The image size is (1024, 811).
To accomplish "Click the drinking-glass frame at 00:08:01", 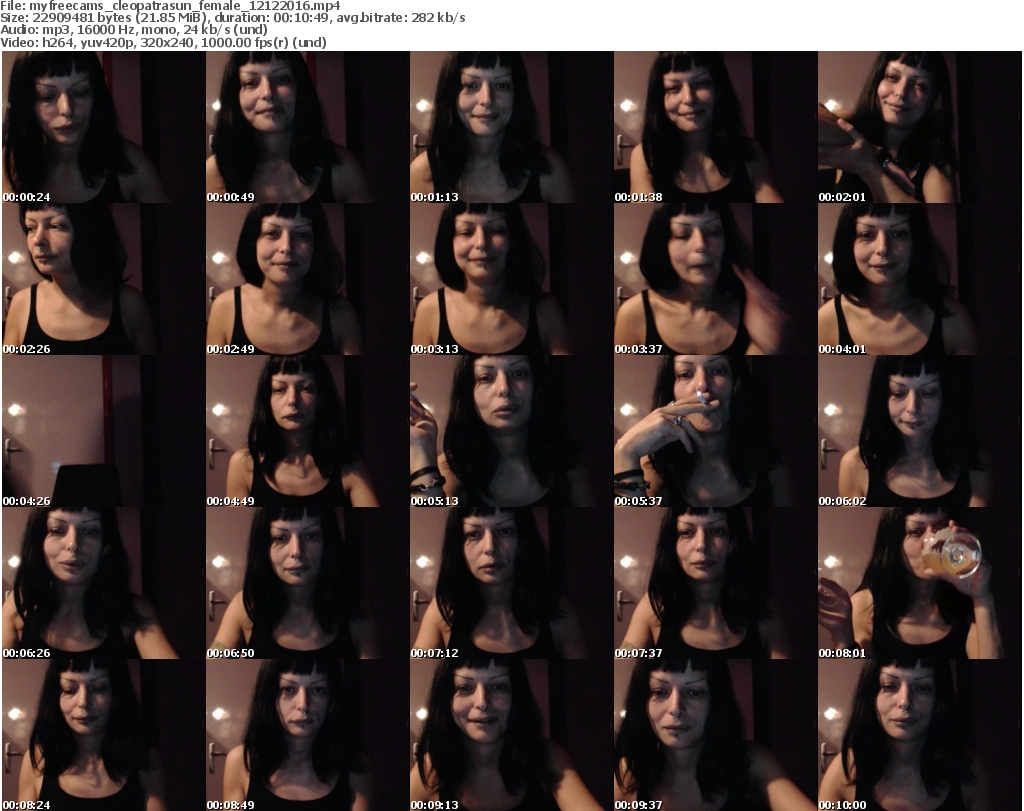I will pos(920,583).
